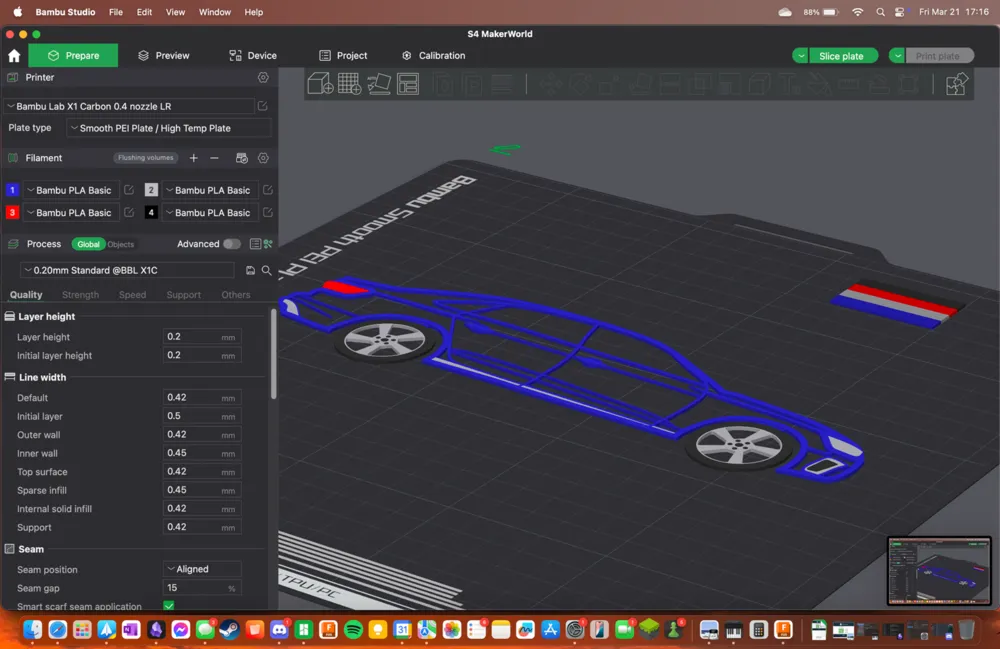Screen dimensions: 1000x649
Task: Add a filament with plus icon
Action: click(x=194, y=158)
